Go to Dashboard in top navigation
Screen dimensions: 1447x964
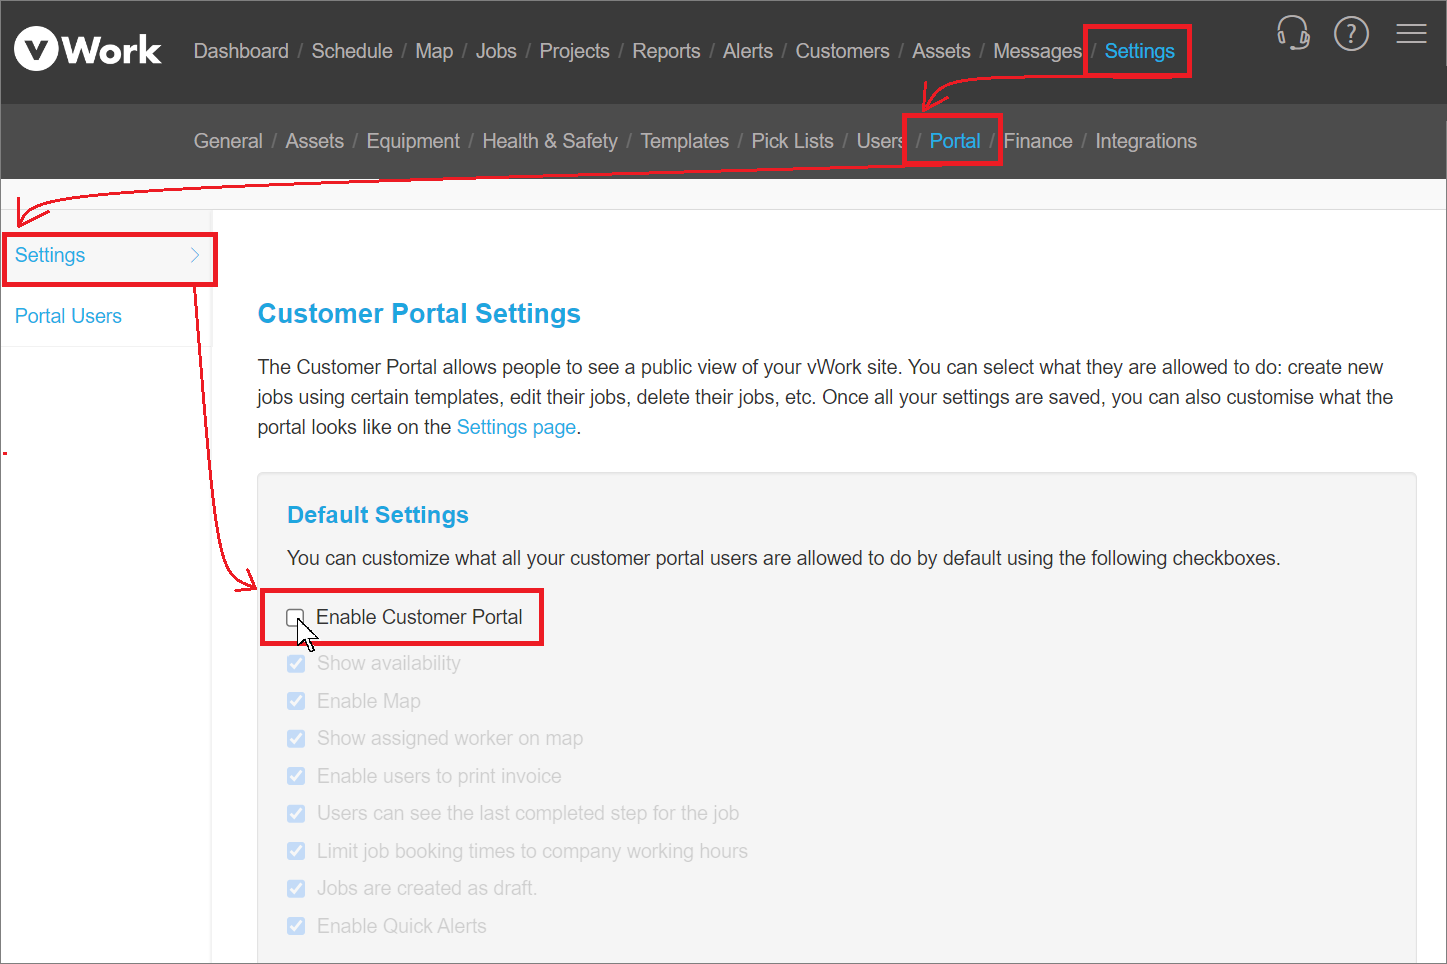click(x=241, y=51)
